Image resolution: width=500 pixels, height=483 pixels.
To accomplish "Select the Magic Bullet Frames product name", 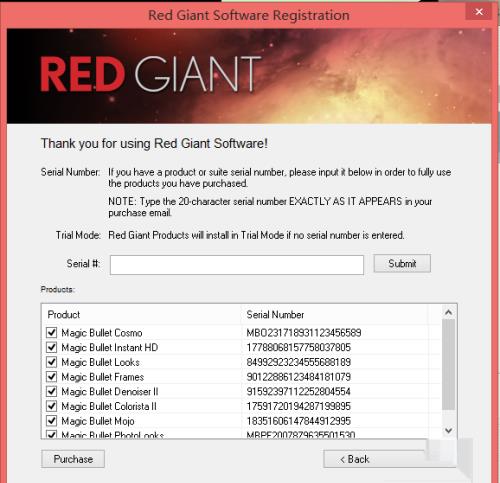I will coord(103,377).
